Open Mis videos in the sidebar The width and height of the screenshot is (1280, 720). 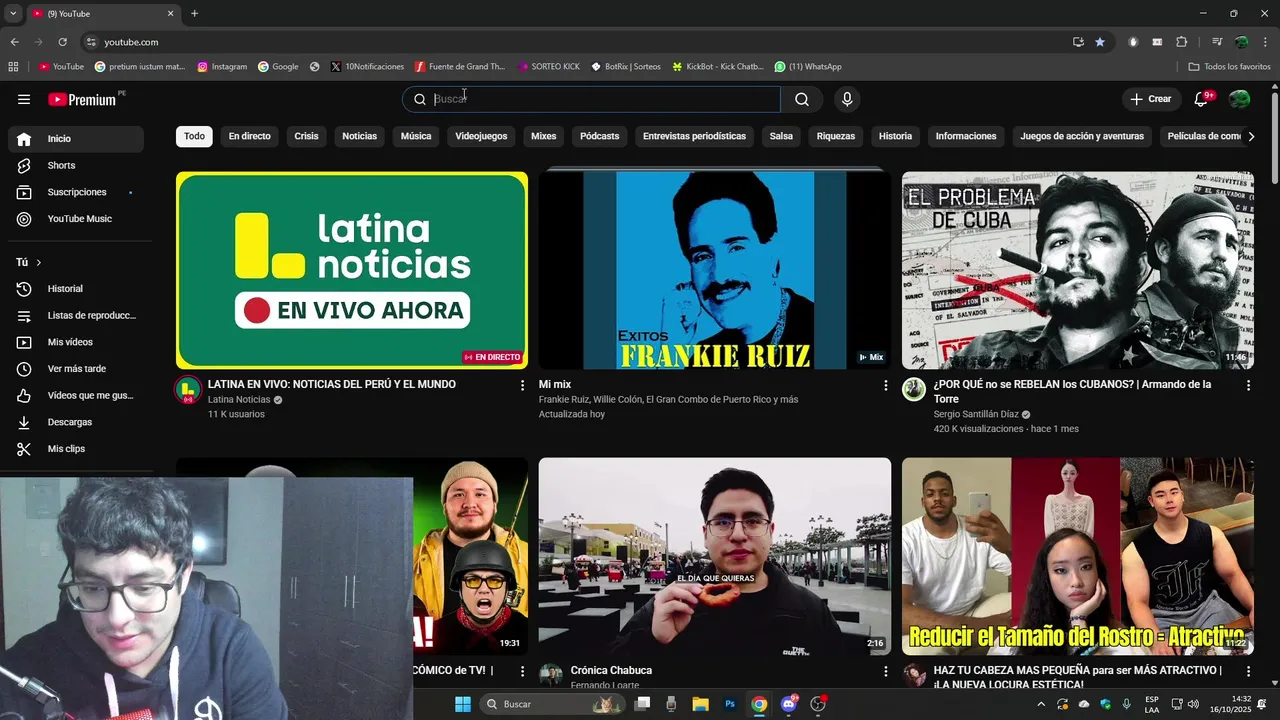(76, 342)
